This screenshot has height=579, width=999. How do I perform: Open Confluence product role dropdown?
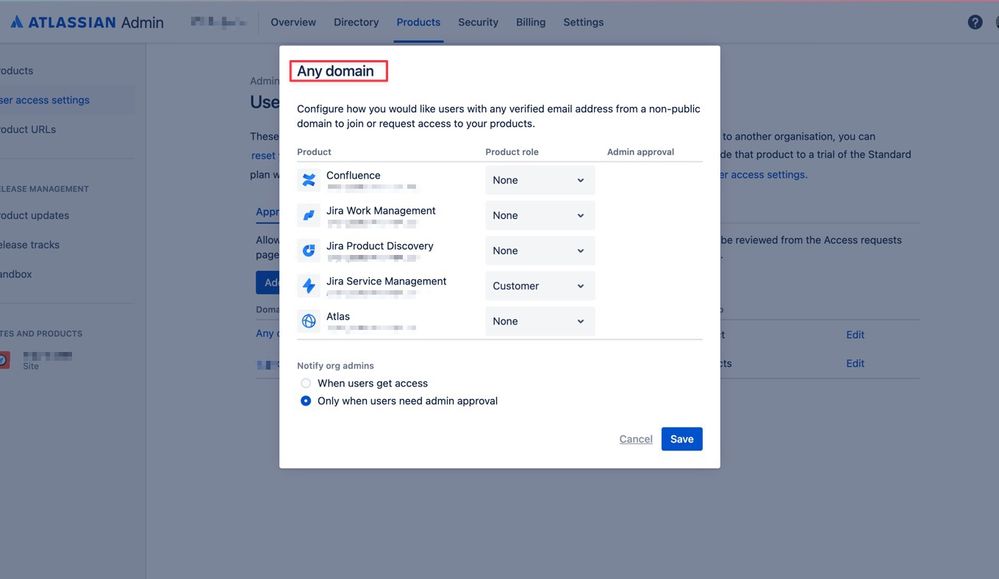(x=540, y=180)
